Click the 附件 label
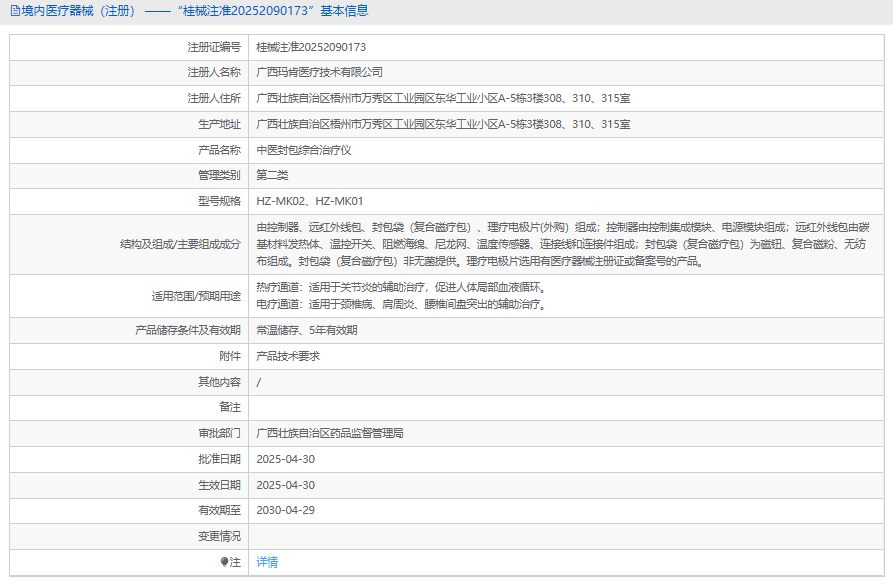 click(230, 356)
